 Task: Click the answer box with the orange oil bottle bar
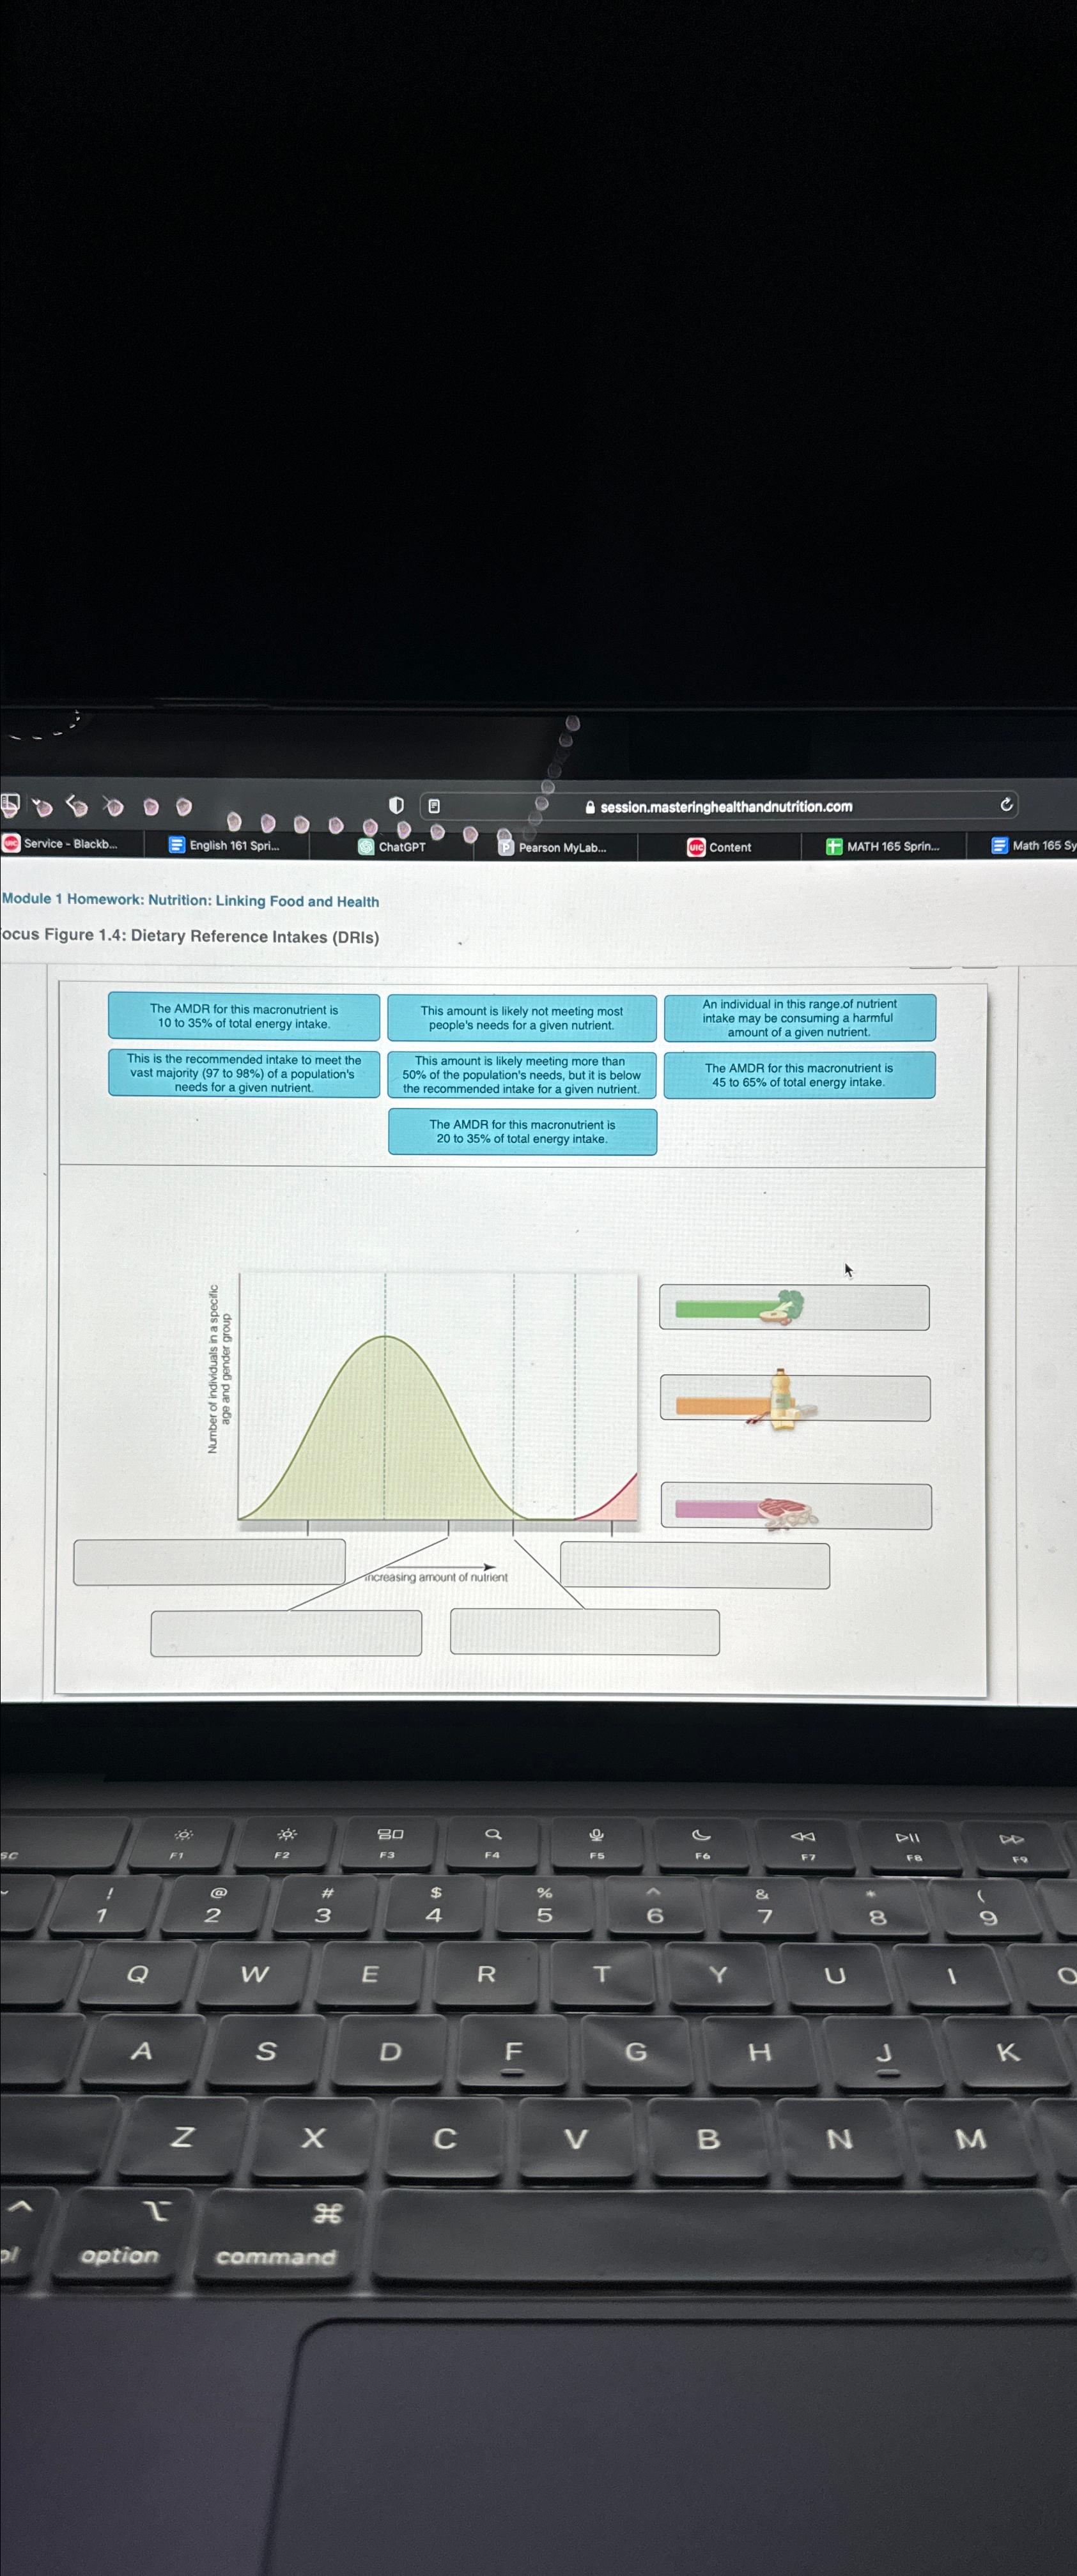795,1398
